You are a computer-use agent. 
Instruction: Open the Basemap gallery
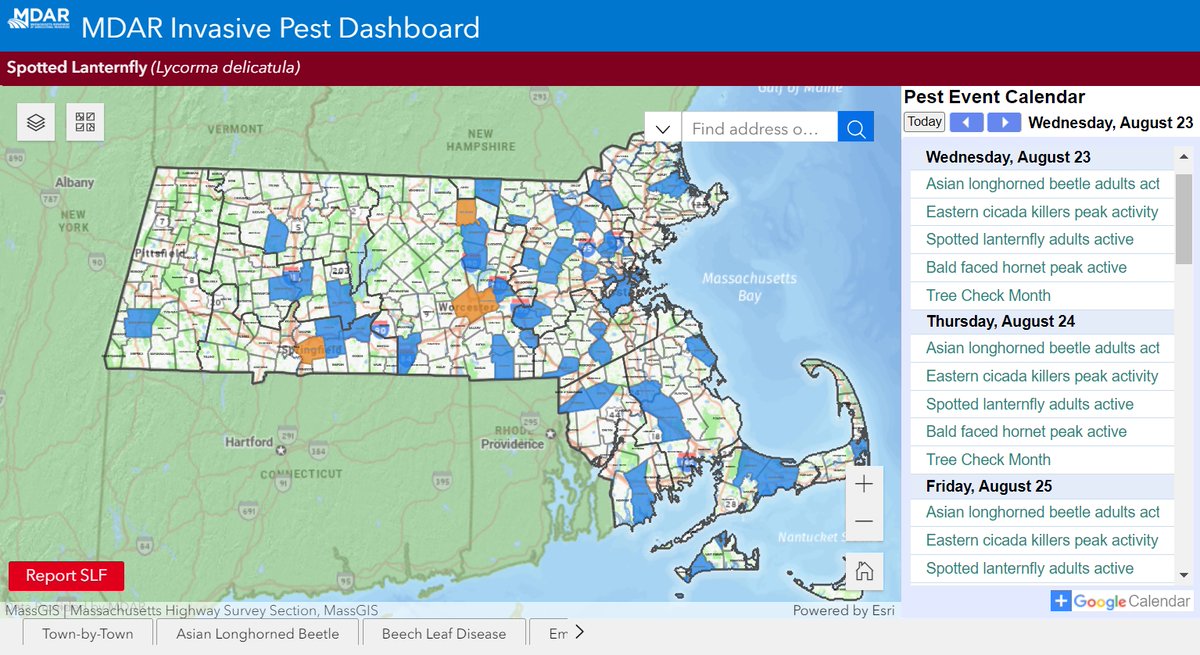[85, 122]
